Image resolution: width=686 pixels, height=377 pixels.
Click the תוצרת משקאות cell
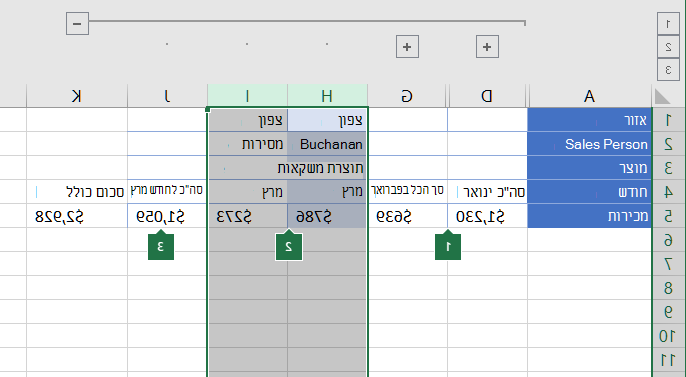(x=287, y=168)
